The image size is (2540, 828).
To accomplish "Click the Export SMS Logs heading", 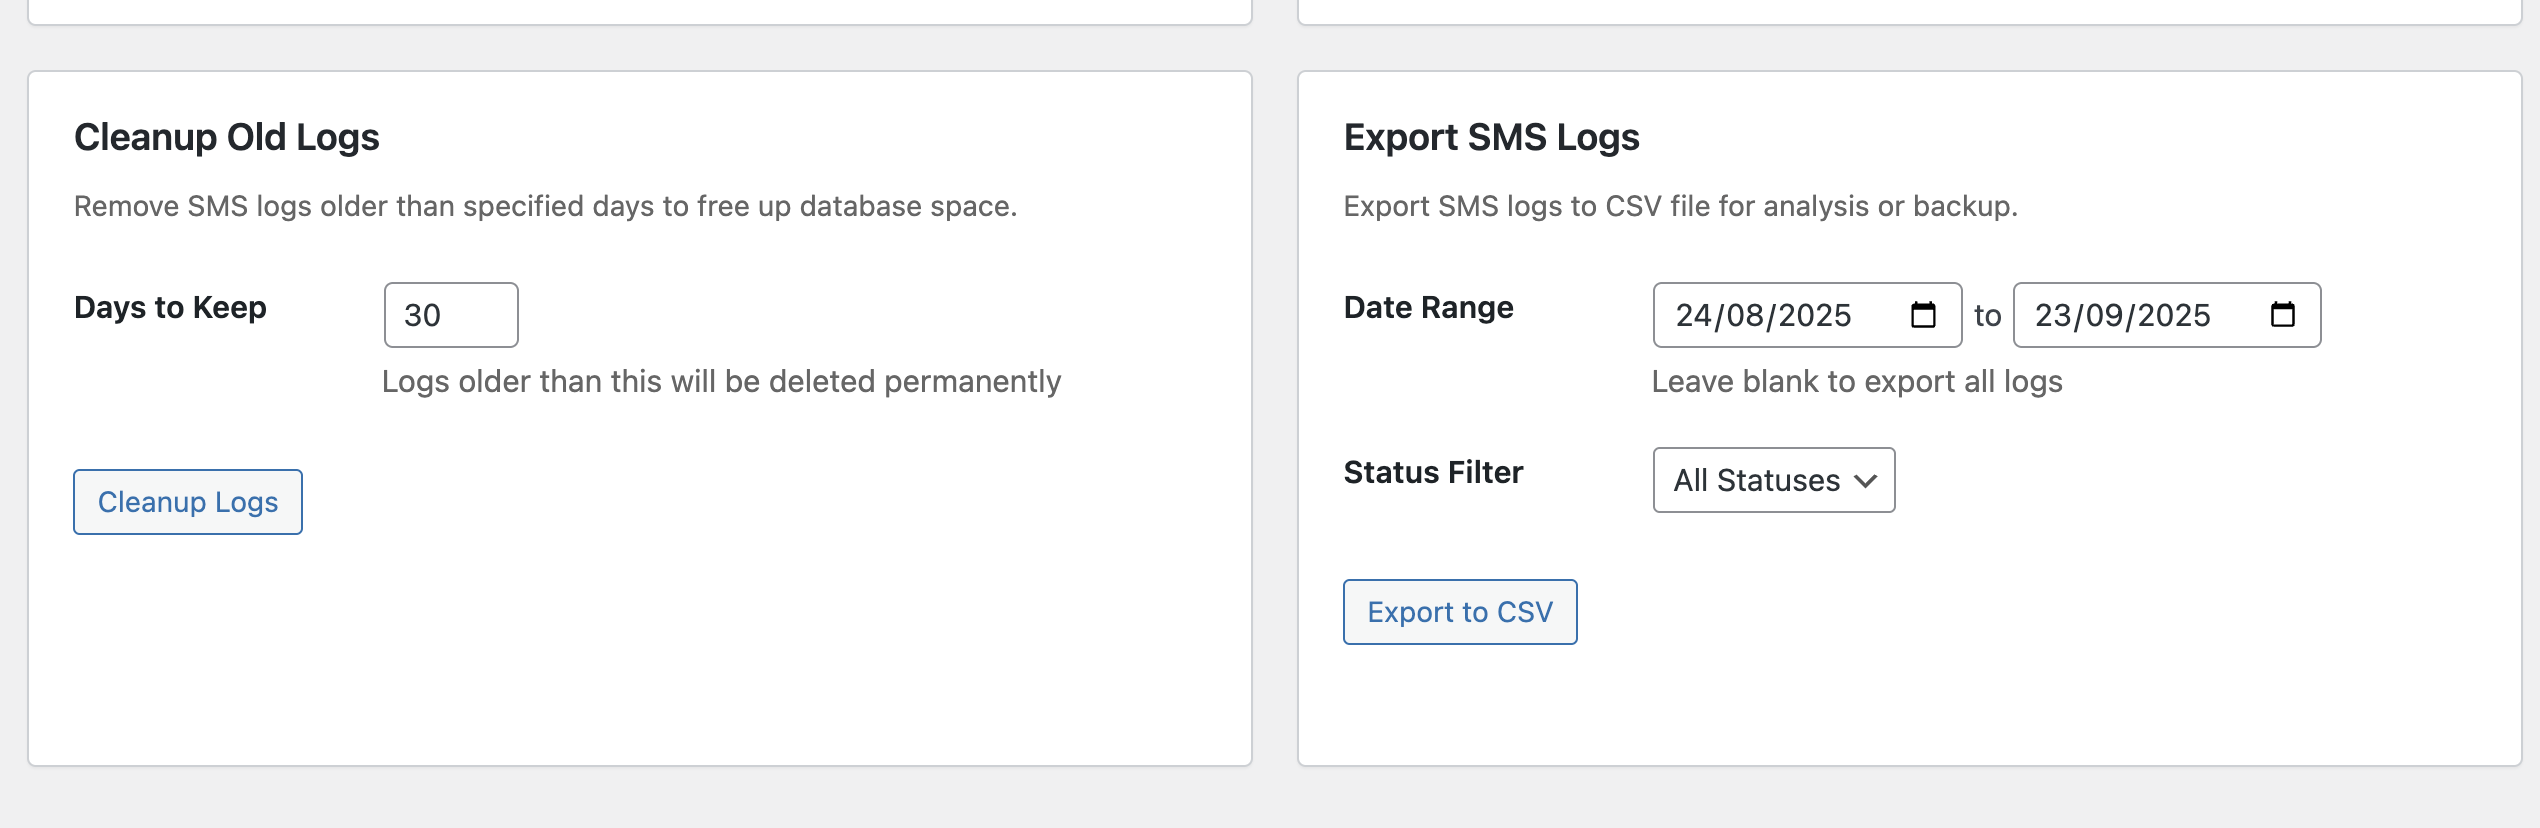I will click(x=1491, y=137).
